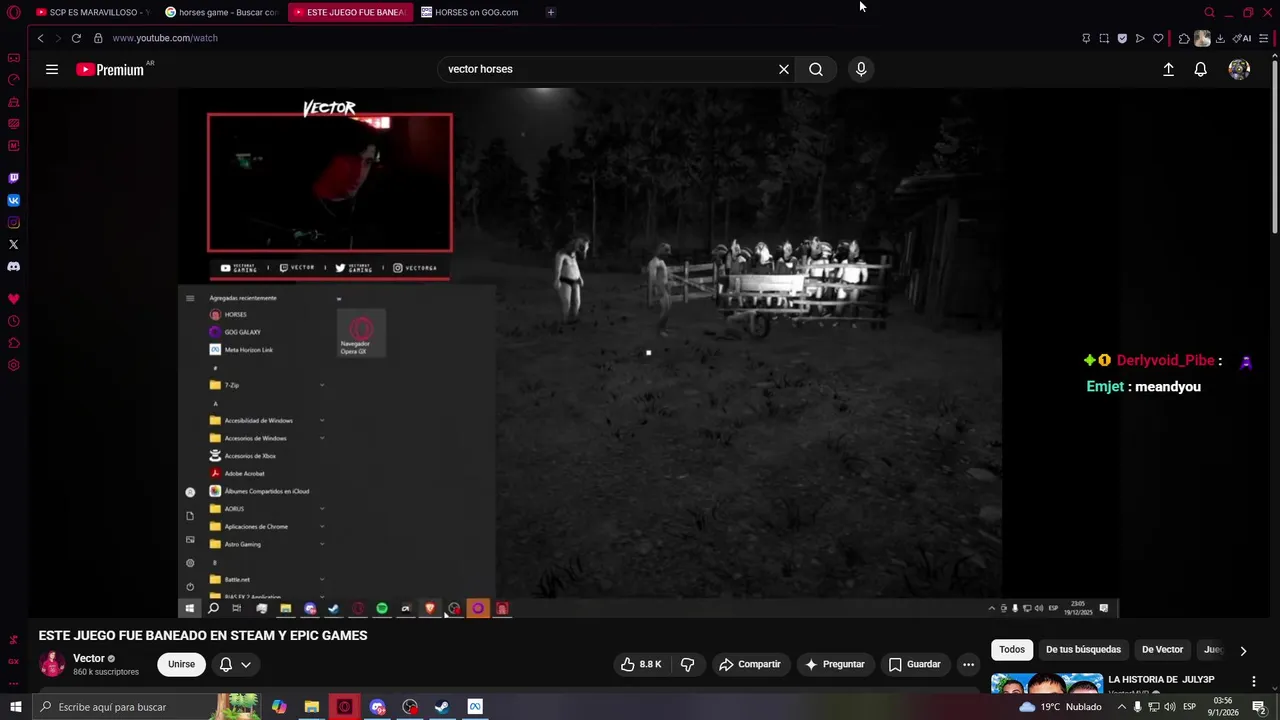Image resolution: width=1280 pixels, height=720 pixels.
Task: View site security lock information
Action: tap(98, 38)
